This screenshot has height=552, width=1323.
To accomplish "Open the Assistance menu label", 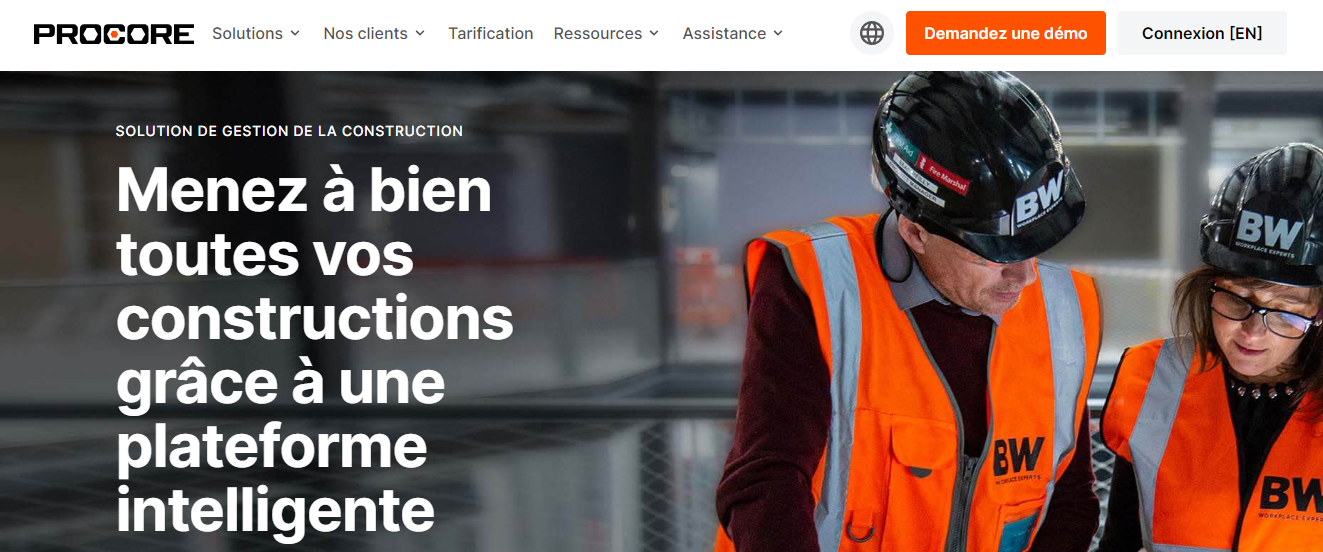I will (x=724, y=33).
